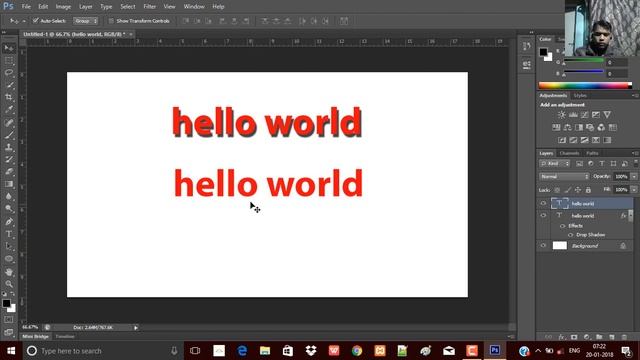Image resolution: width=640 pixels, height=360 pixels.
Task: Select the Gradient tool
Action: (9, 184)
